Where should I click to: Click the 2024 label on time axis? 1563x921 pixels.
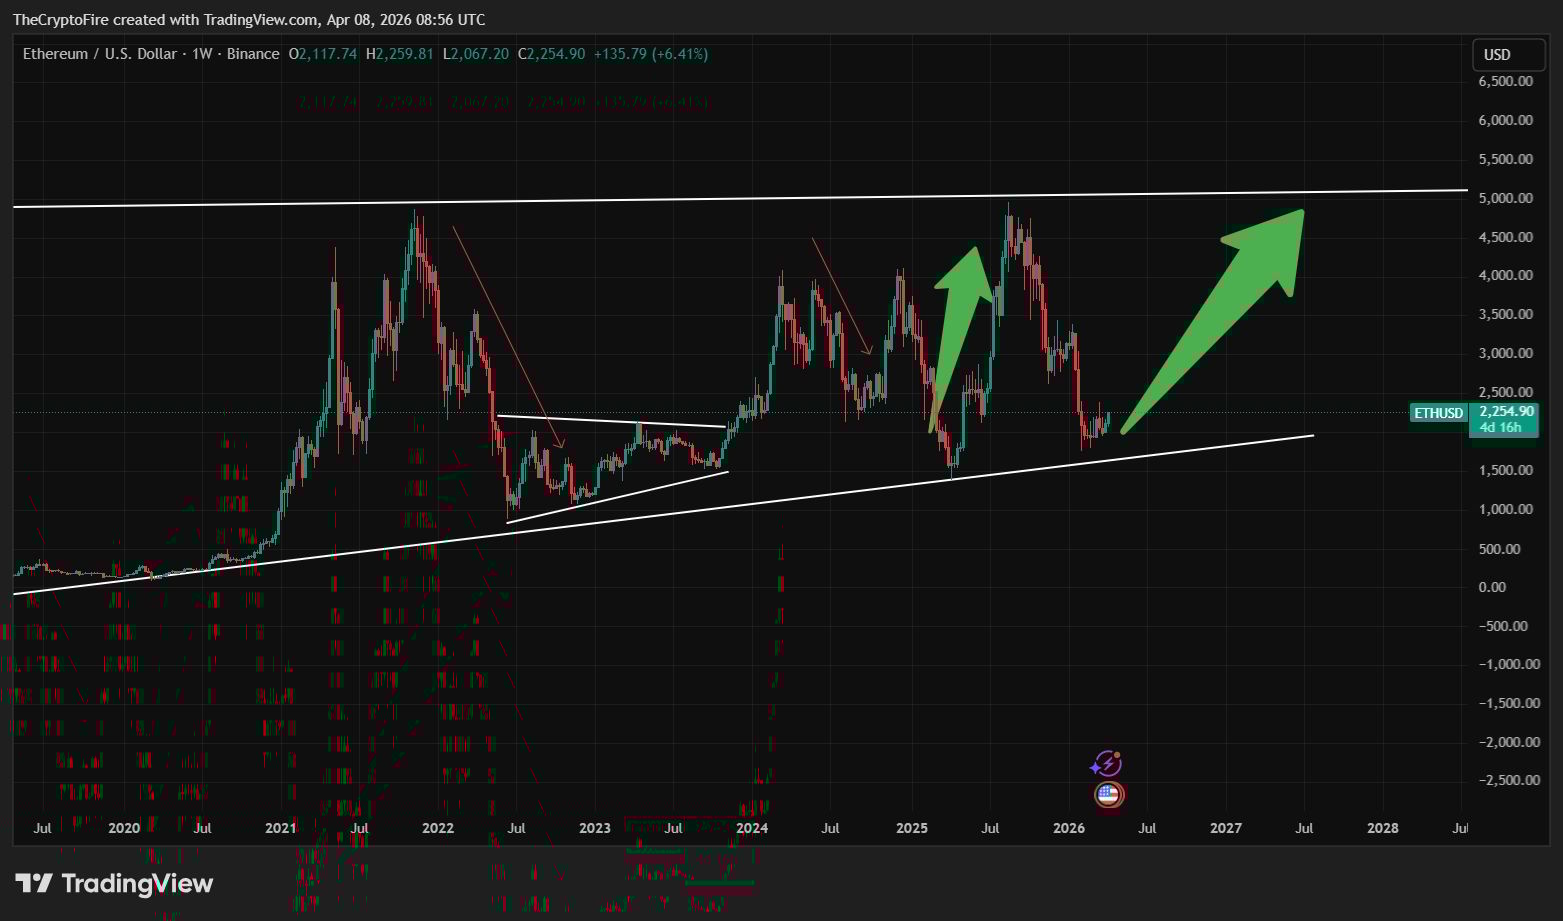(x=751, y=828)
